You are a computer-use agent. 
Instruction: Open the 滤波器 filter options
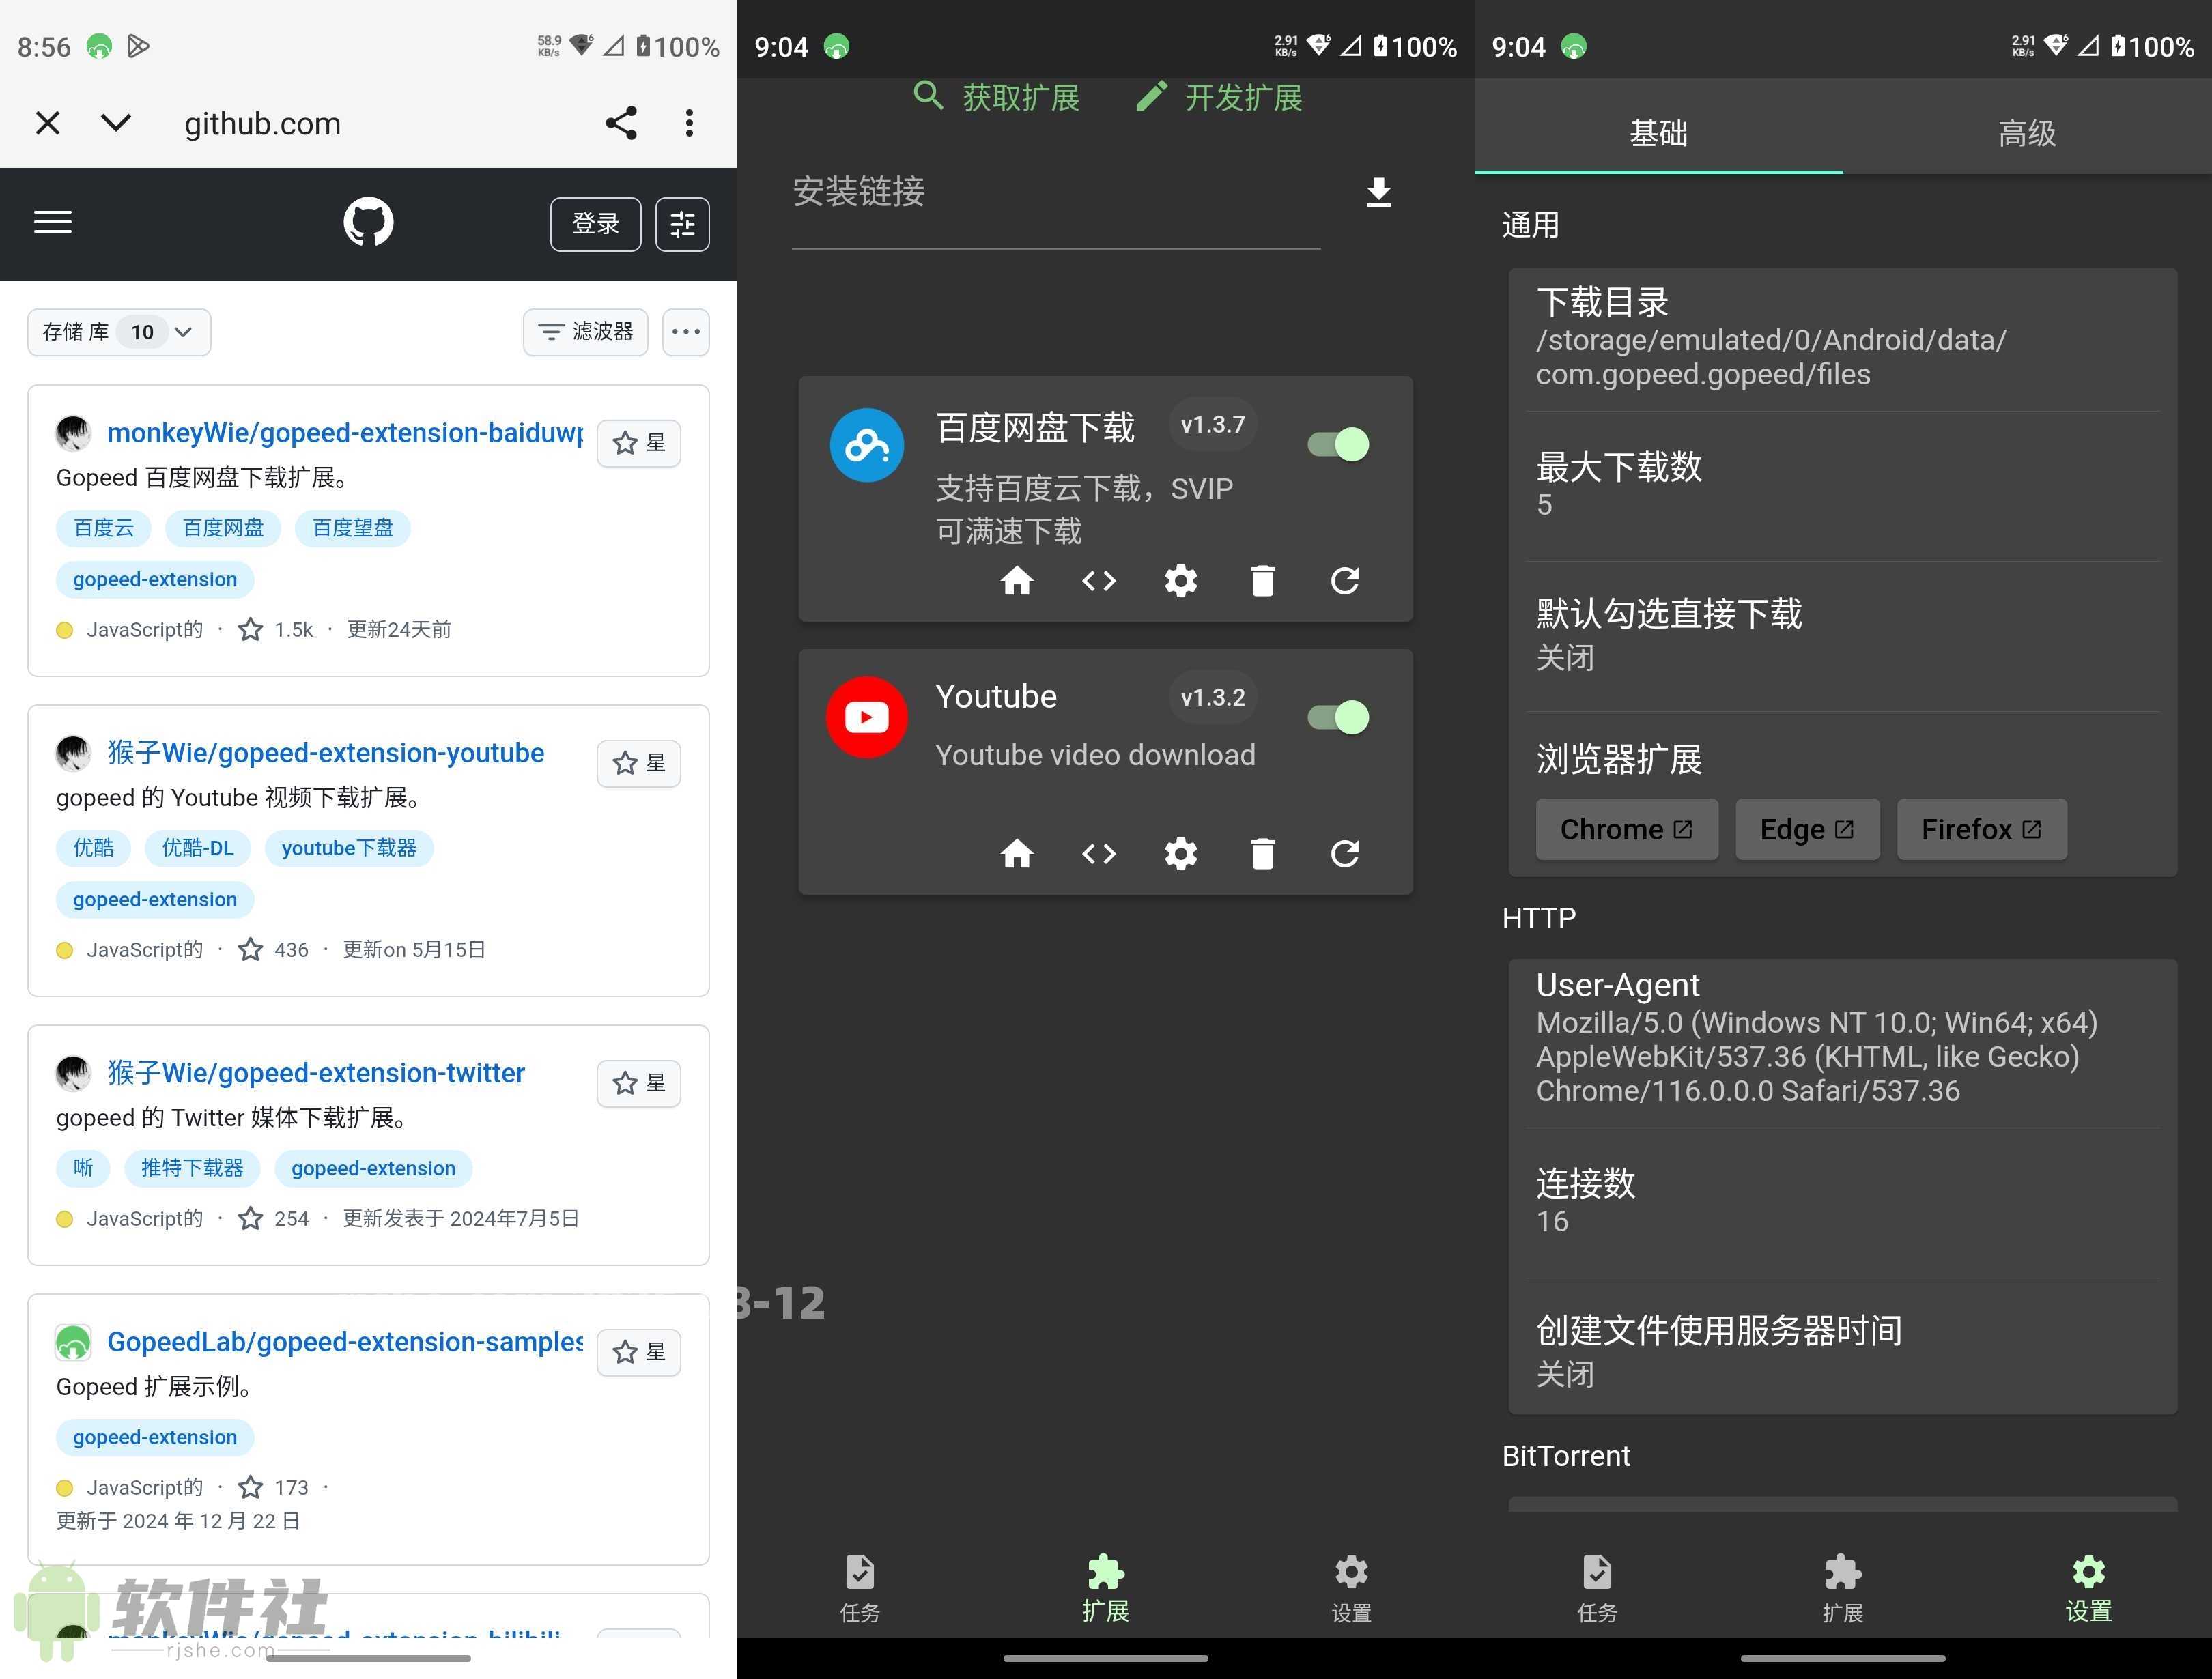(x=585, y=331)
